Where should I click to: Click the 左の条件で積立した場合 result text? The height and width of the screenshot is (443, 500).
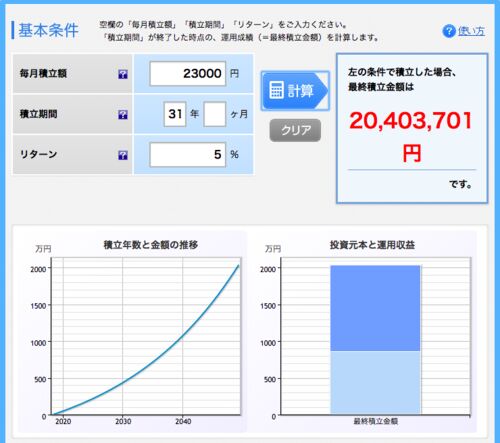coord(402,72)
